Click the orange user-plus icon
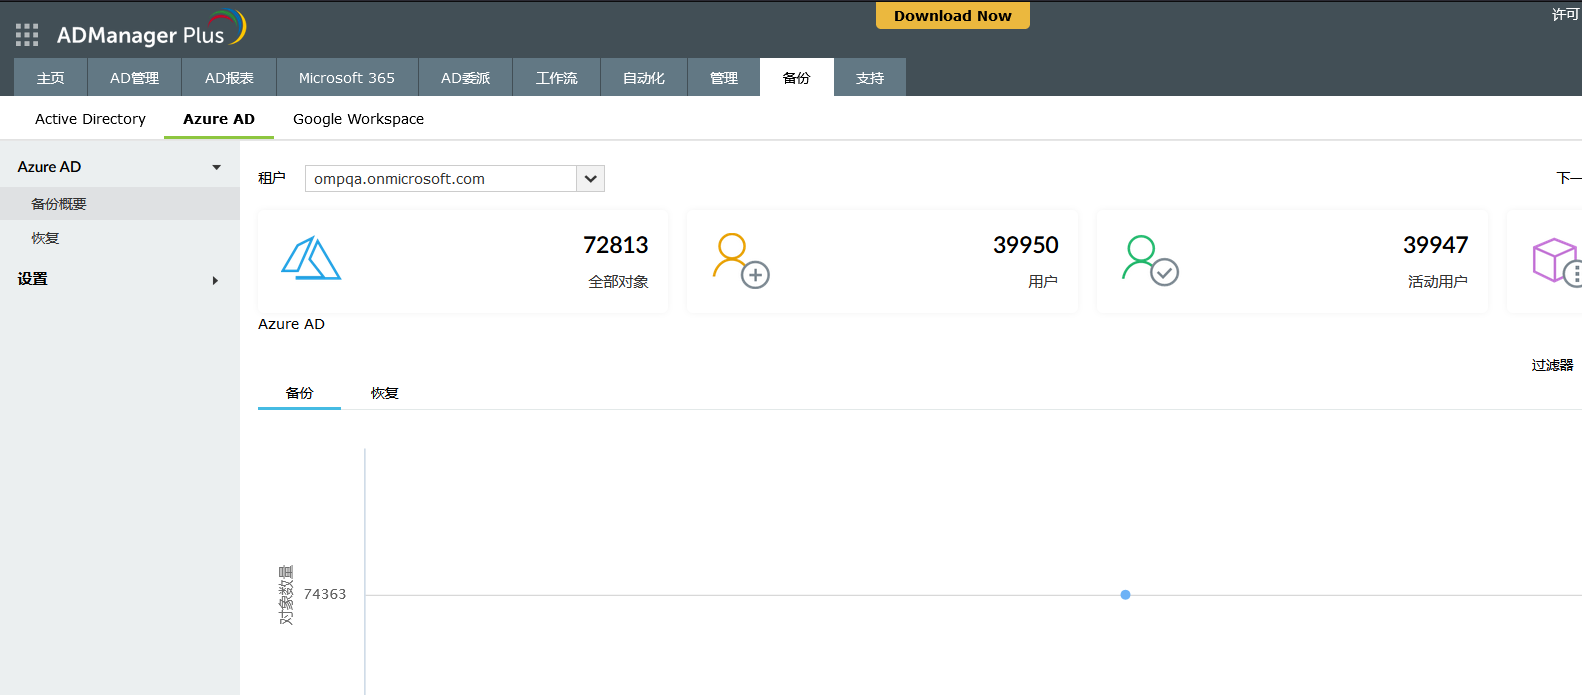This screenshot has width=1582, height=695. pos(740,260)
